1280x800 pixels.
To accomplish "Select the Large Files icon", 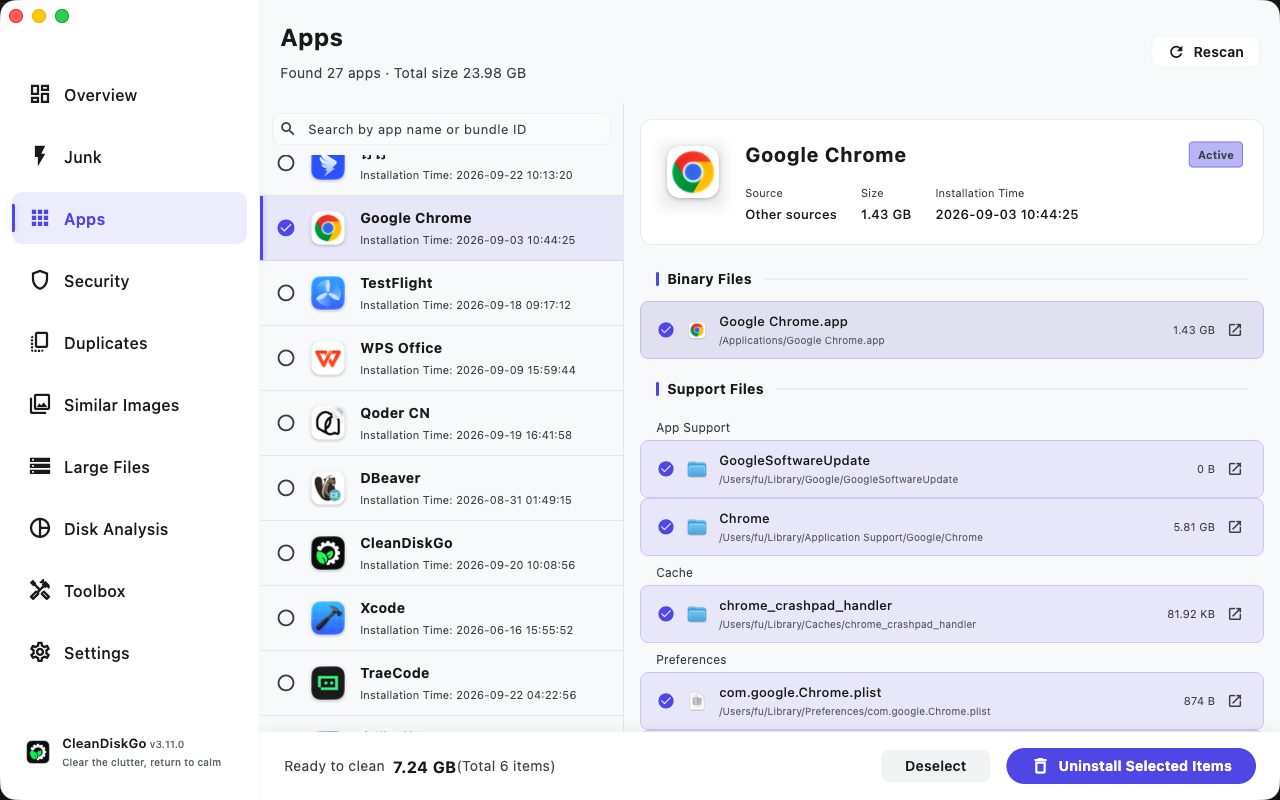I will pyautogui.click(x=40, y=466).
